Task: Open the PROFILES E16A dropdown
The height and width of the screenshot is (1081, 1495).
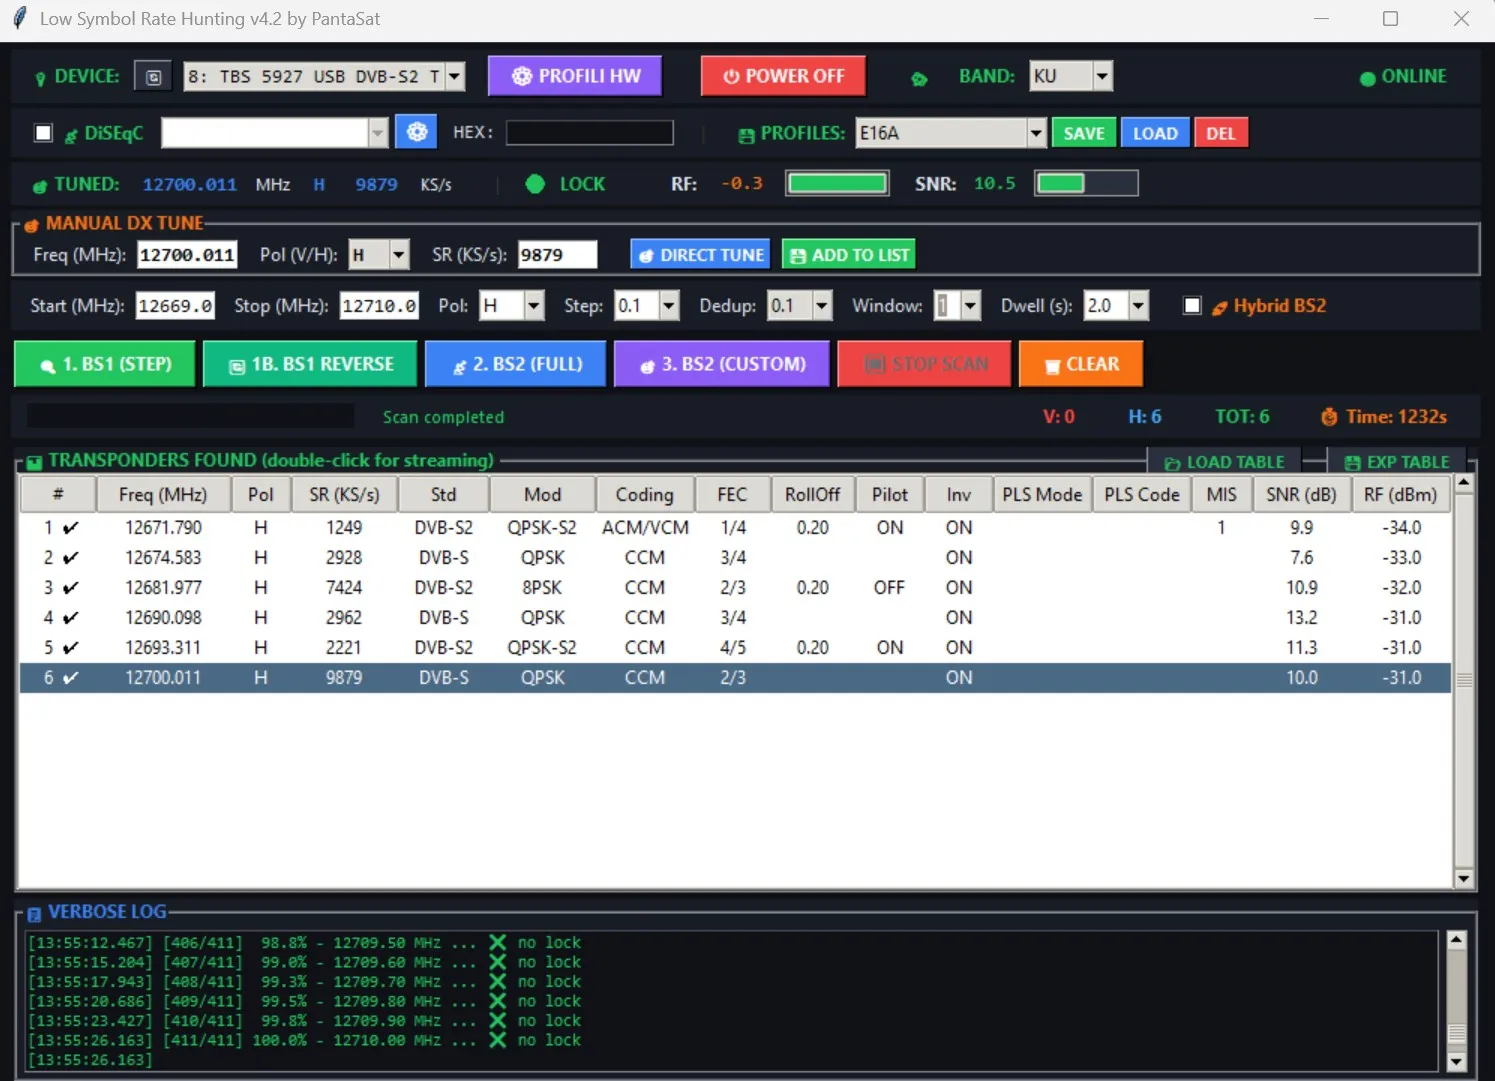Action: click(x=1036, y=133)
